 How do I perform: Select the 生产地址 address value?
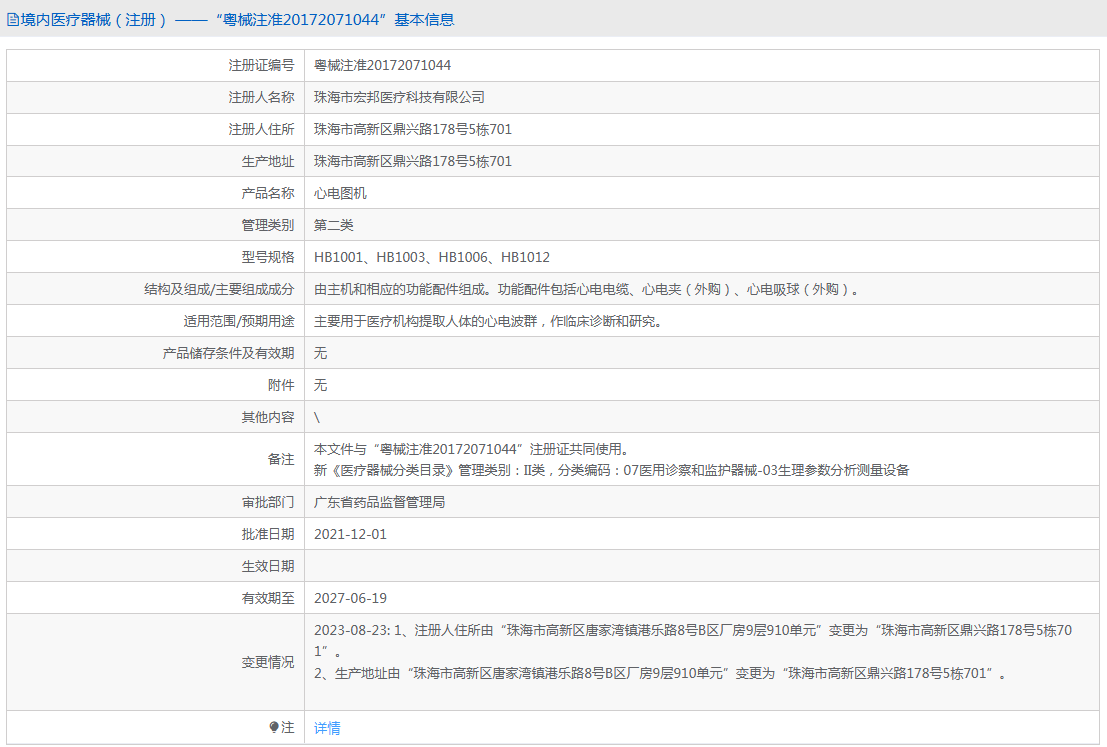click(x=413, y=161)
